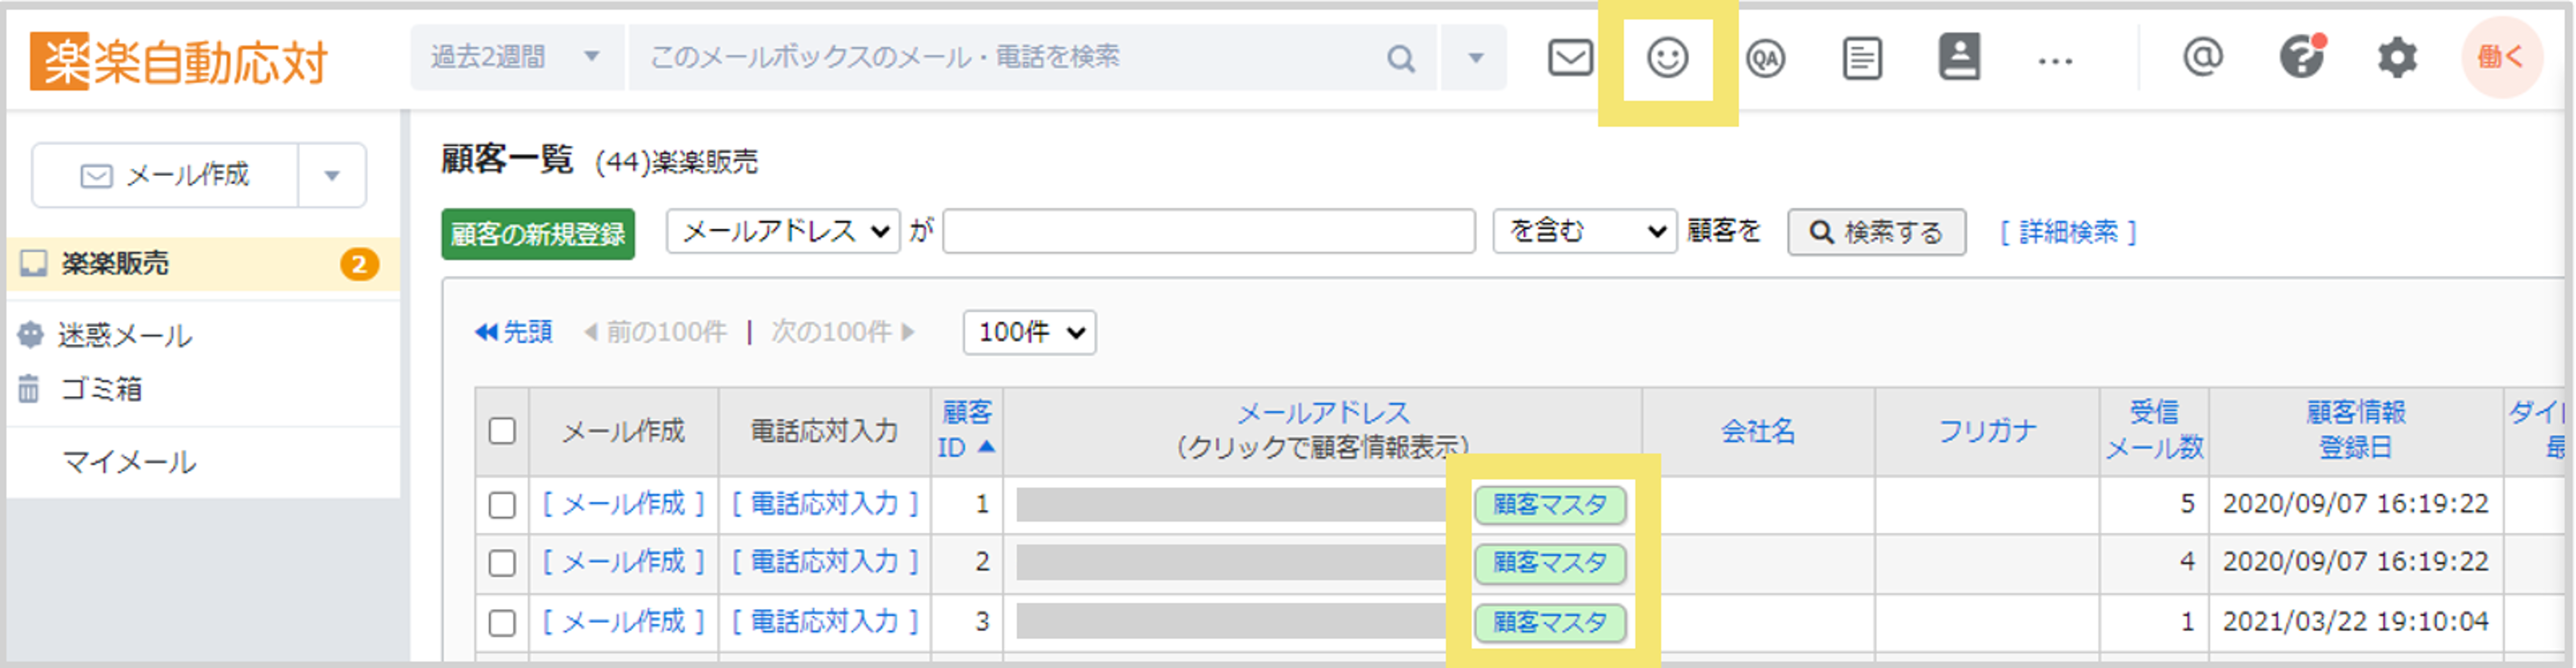This screenshot has width=2576, height=668.
Task: Check the box for customer ID 3
Action: pos(502,623)
